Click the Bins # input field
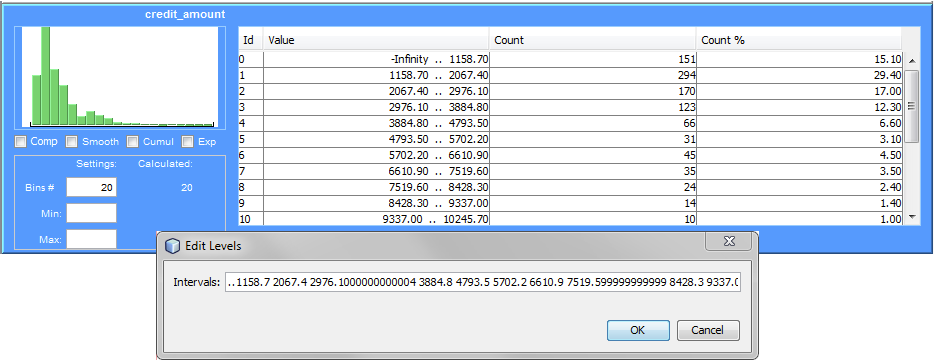This screenshot has height=362, width=937. (x=91, y=187)
